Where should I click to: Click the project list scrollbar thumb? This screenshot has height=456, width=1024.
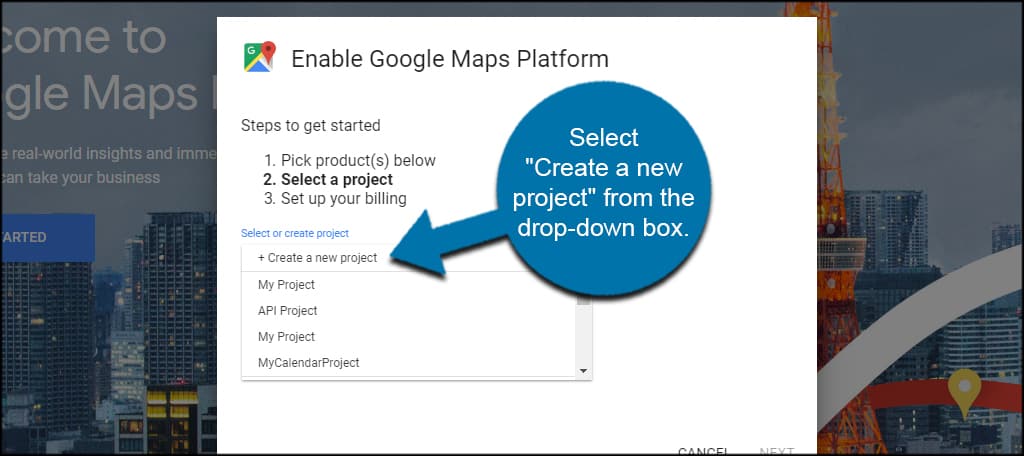583,301
